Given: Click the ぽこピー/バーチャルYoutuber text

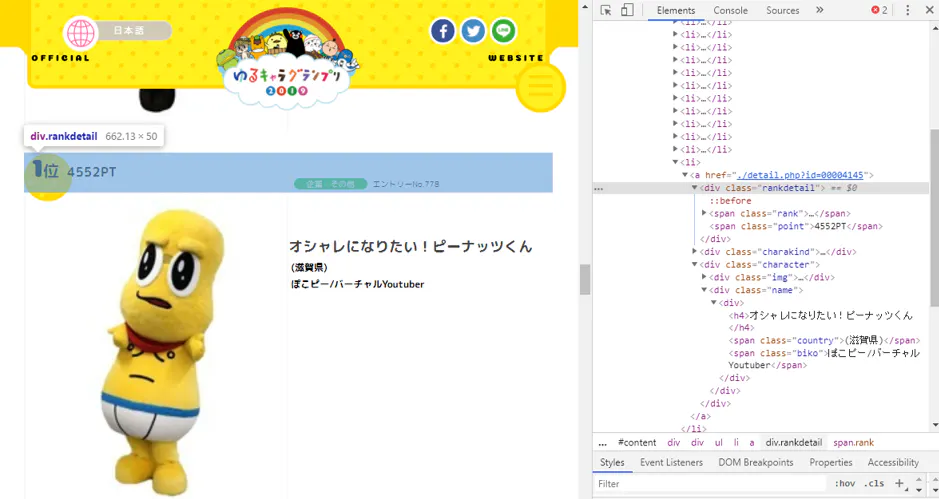Looking at the screenshot, I should tap(358, 285).
